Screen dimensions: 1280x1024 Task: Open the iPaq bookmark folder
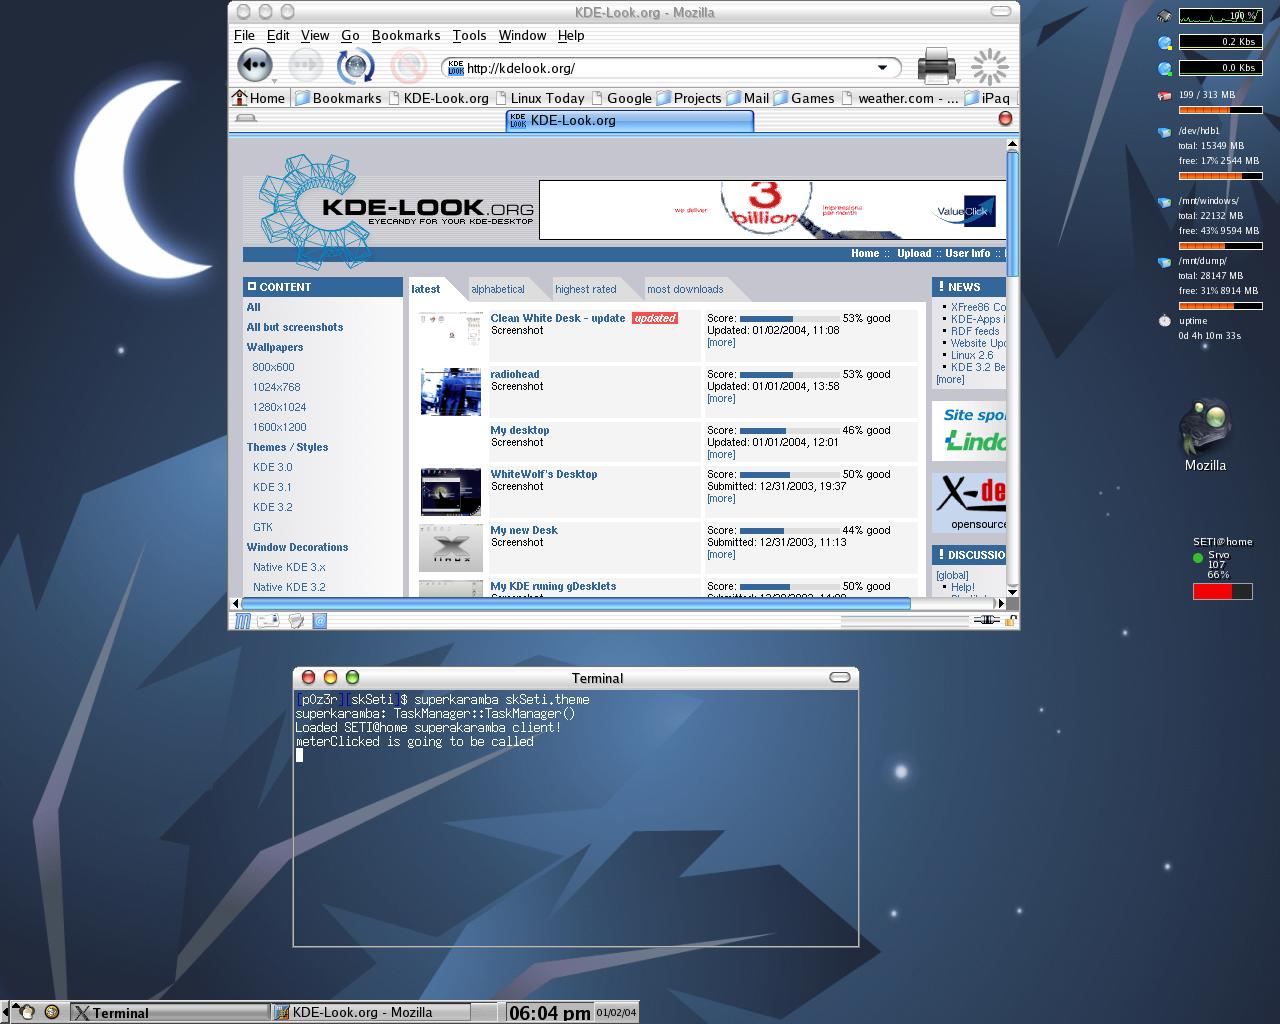(x=988, y=98)
